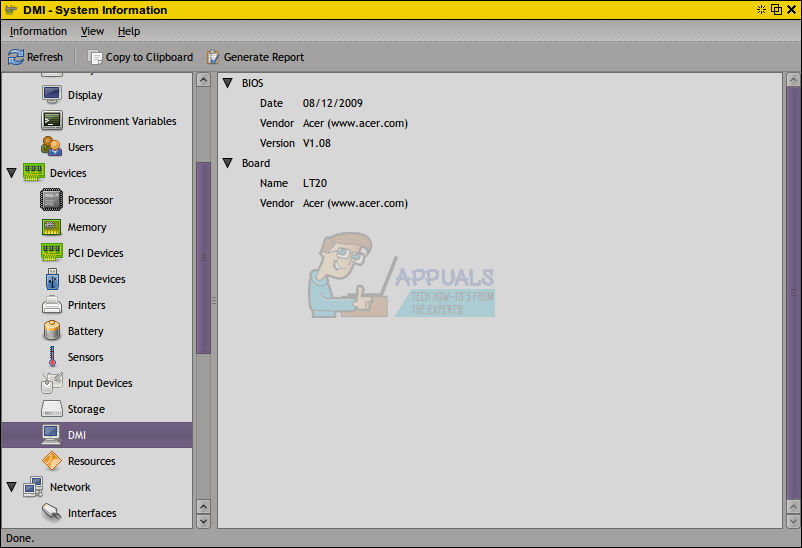Click the Sensors thermometer icon

pos(52,357)
